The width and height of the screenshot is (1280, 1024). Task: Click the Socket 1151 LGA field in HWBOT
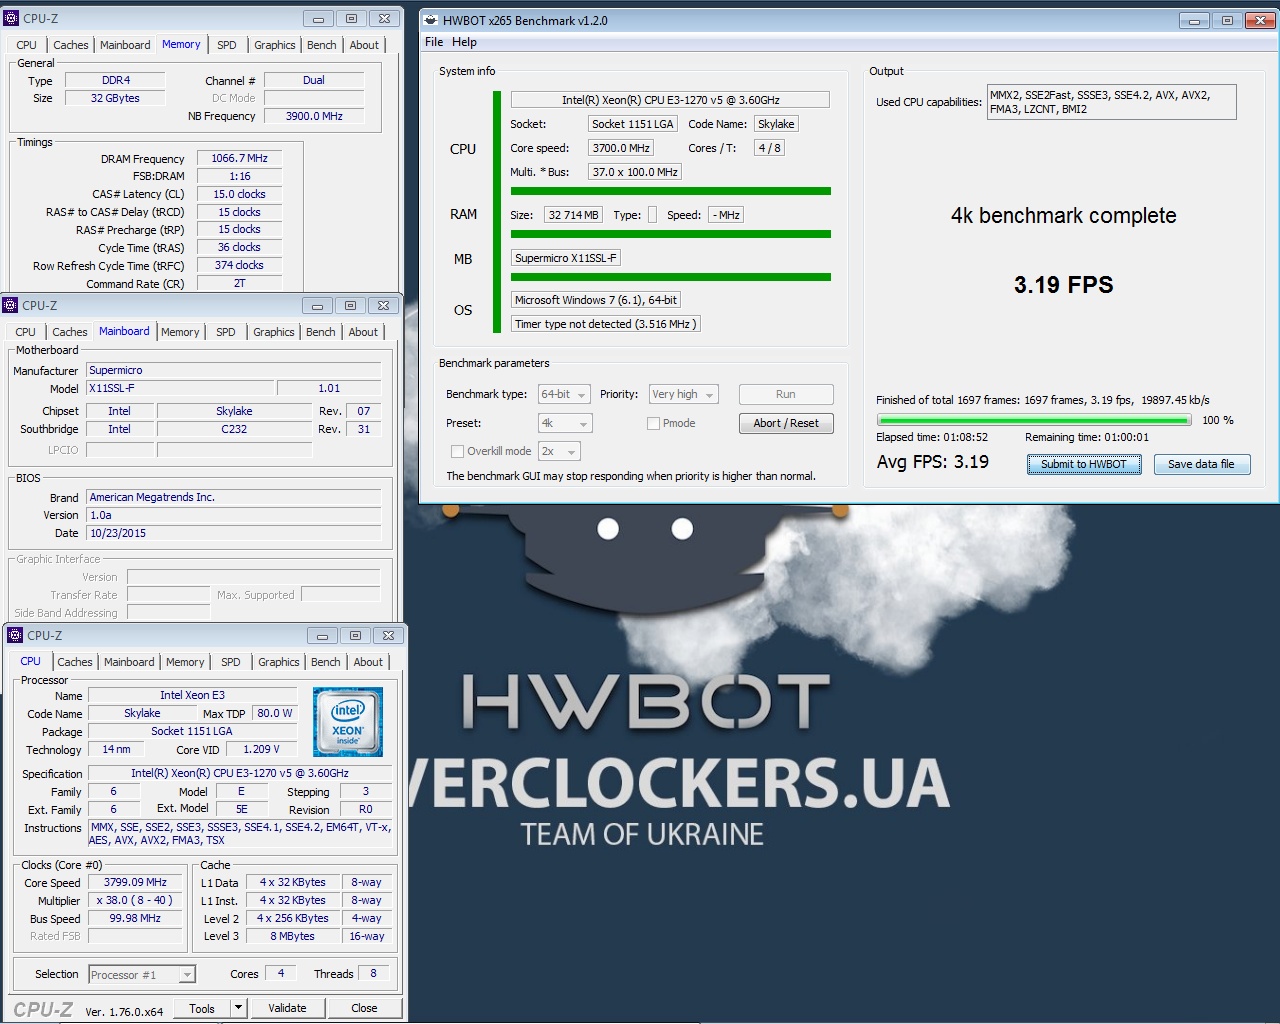point(633,124)
